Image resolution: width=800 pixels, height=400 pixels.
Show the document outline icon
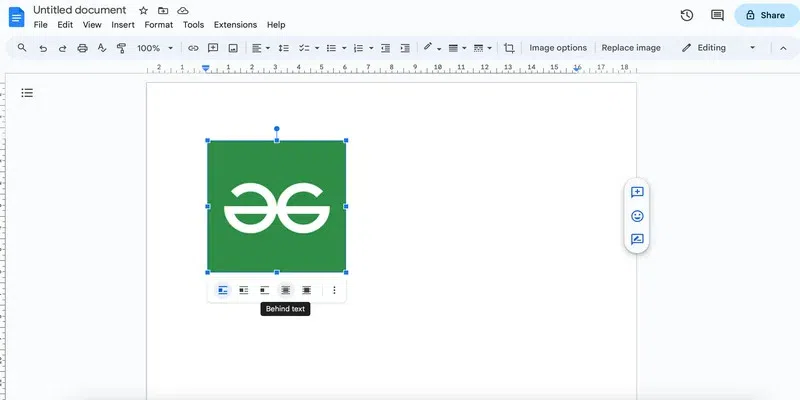[27, 93]
